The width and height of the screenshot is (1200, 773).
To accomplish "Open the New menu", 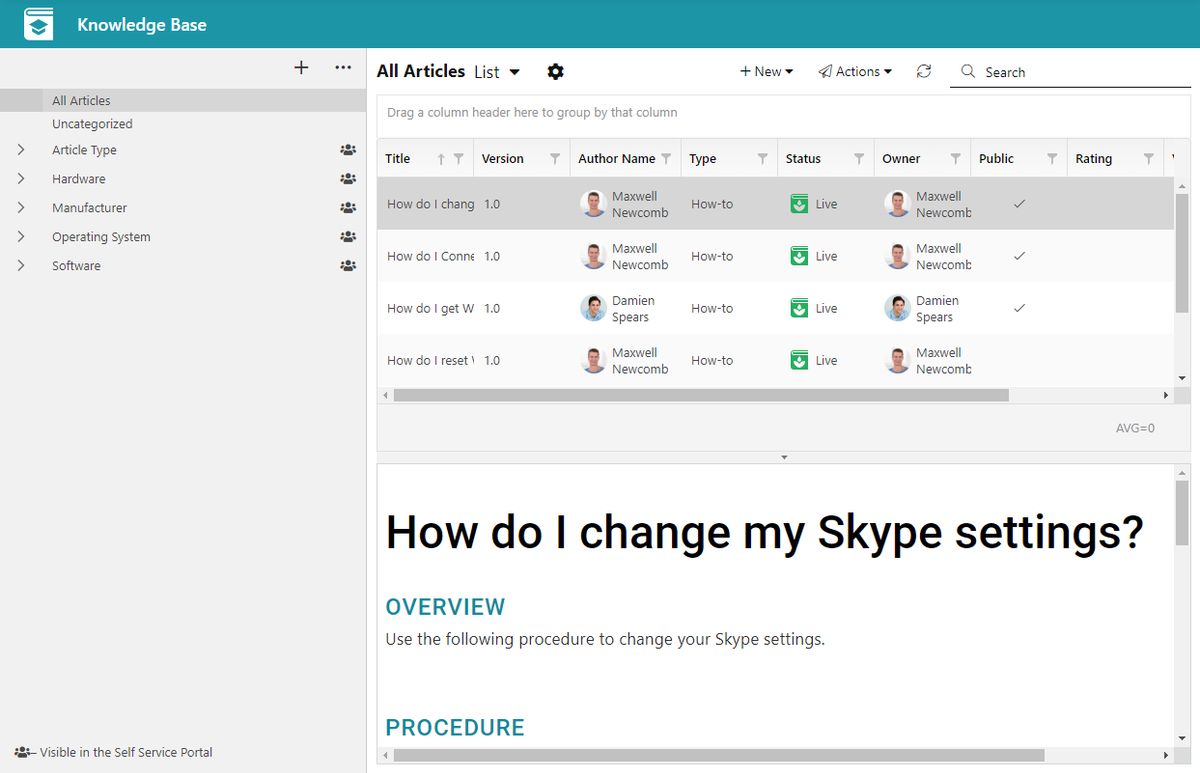I will click(766, 71).
